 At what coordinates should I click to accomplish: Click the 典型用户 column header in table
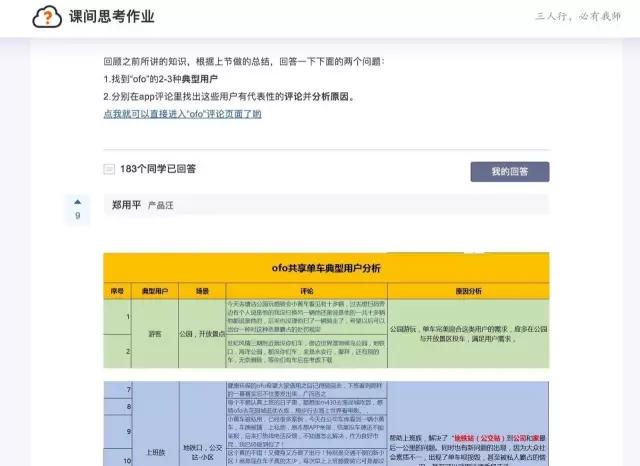[155, 291]
